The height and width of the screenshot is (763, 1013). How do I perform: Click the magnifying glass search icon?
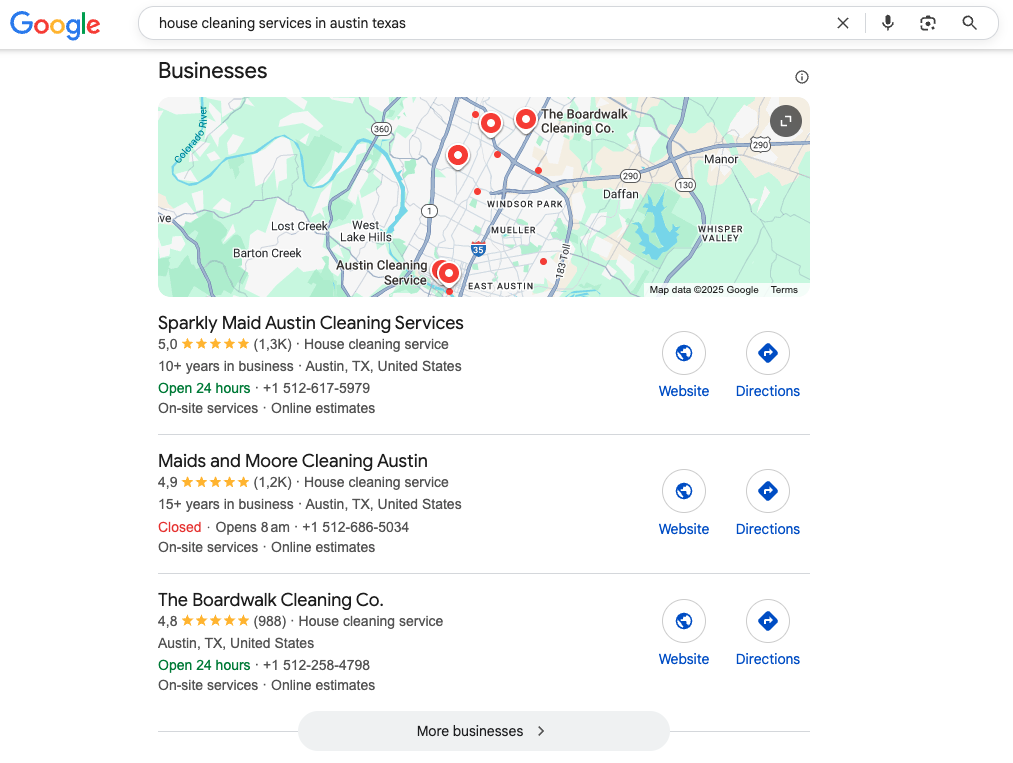969,23
